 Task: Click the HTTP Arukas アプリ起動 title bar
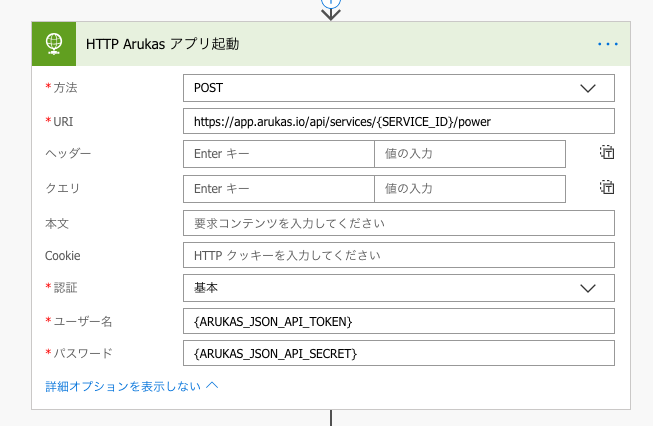tap(300, 44)
